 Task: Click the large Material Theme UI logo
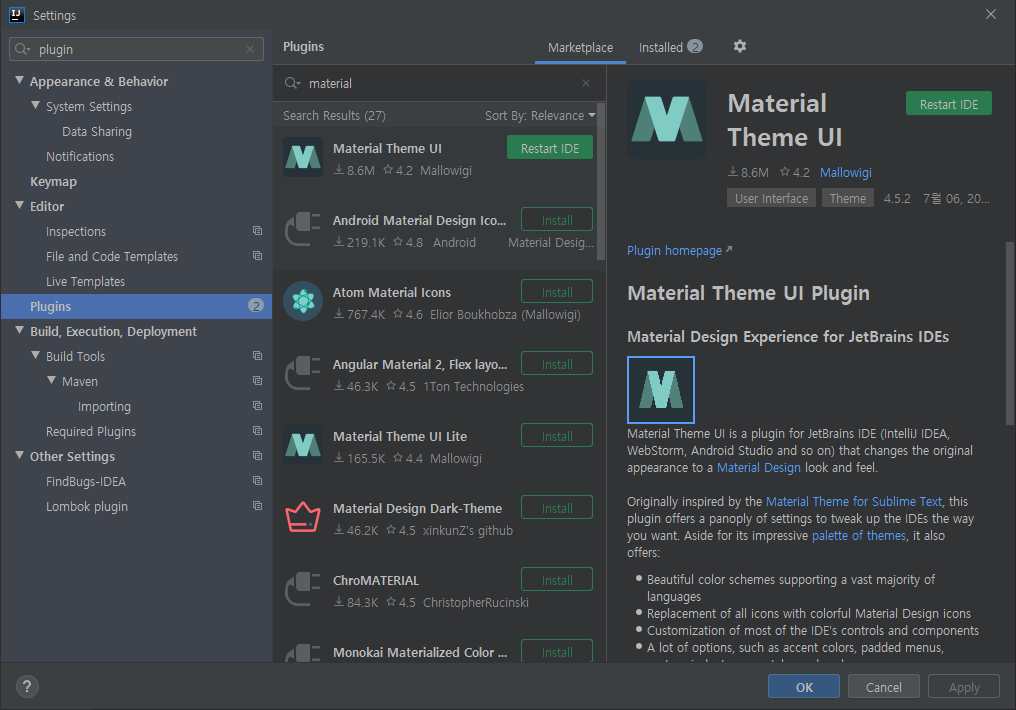(x=667, y=119)
